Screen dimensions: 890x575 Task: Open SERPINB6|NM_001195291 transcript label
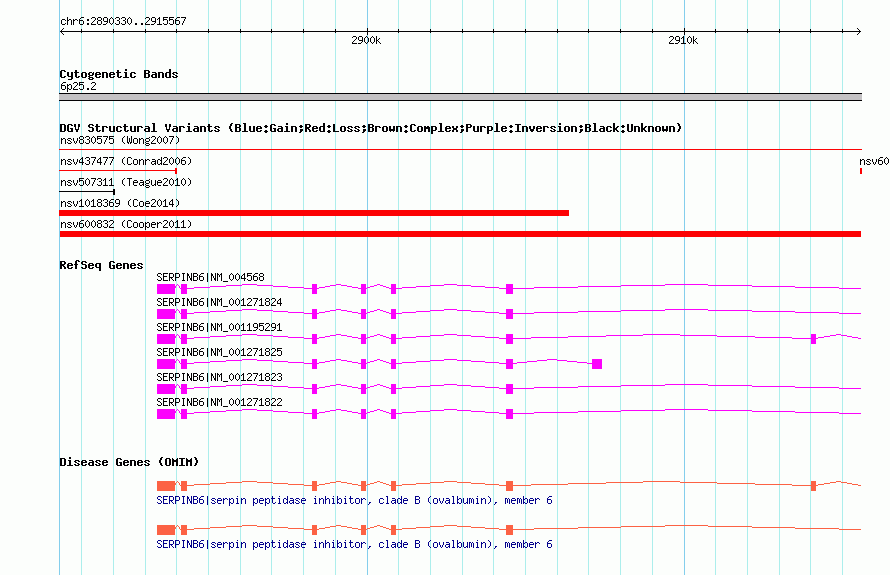[219, 327]
